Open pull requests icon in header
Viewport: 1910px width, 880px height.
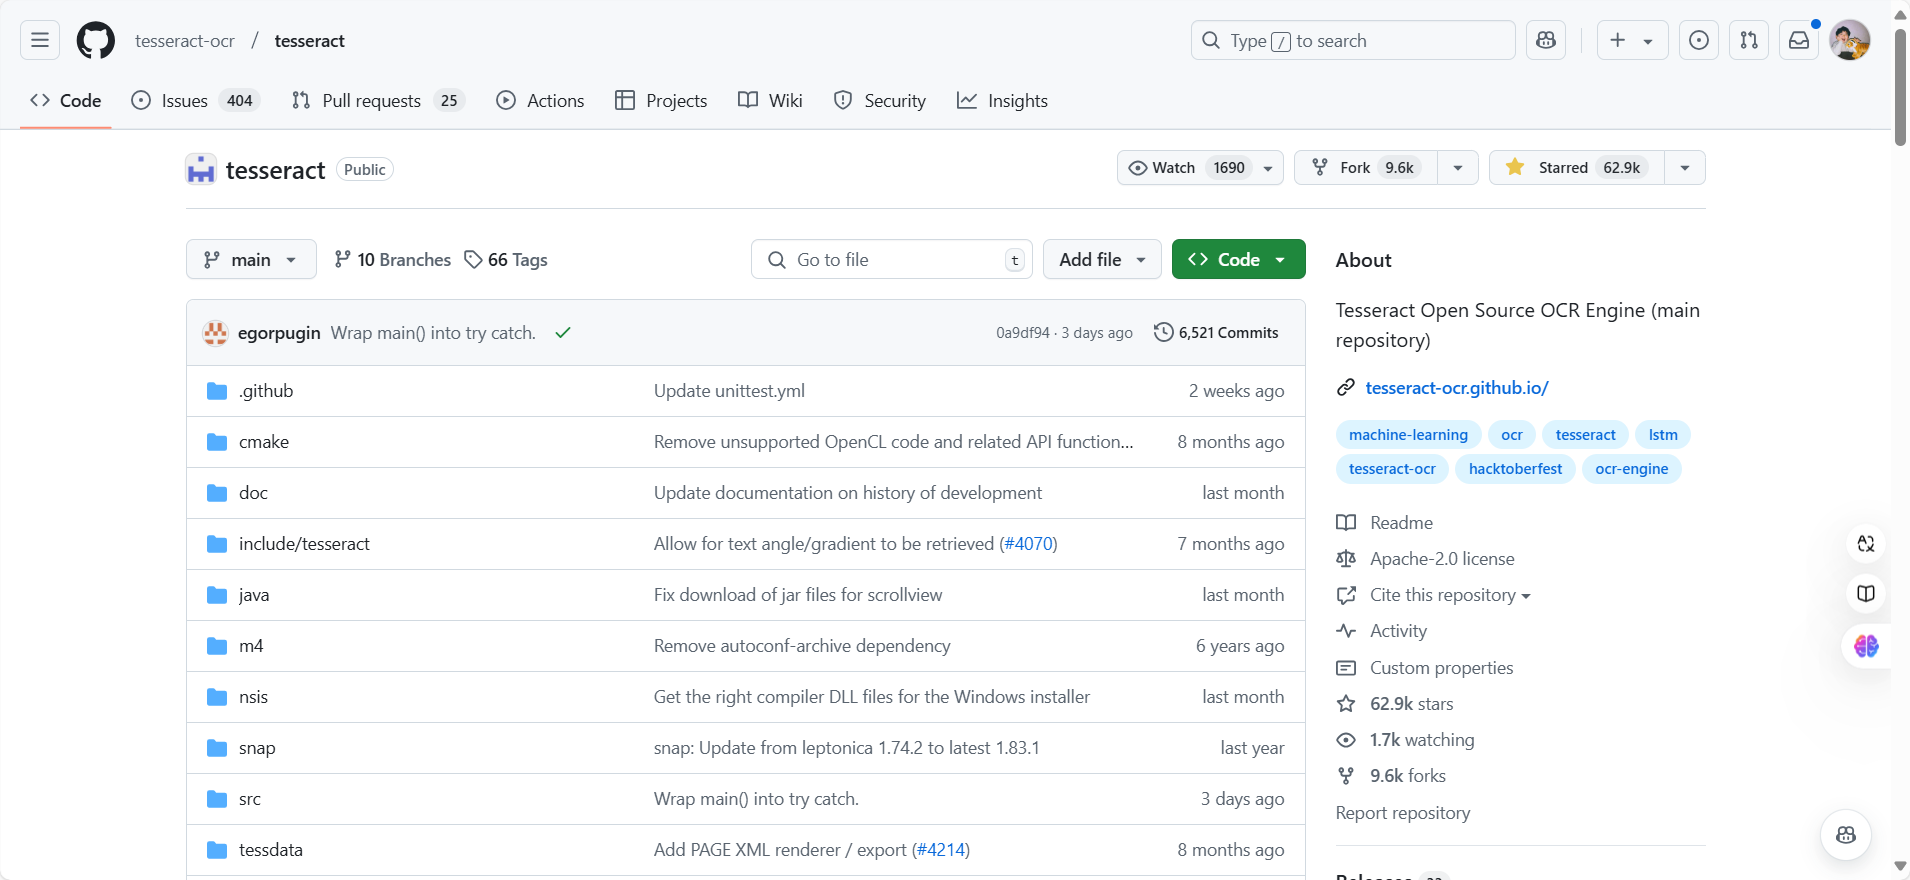click(x=1749, y=40)
